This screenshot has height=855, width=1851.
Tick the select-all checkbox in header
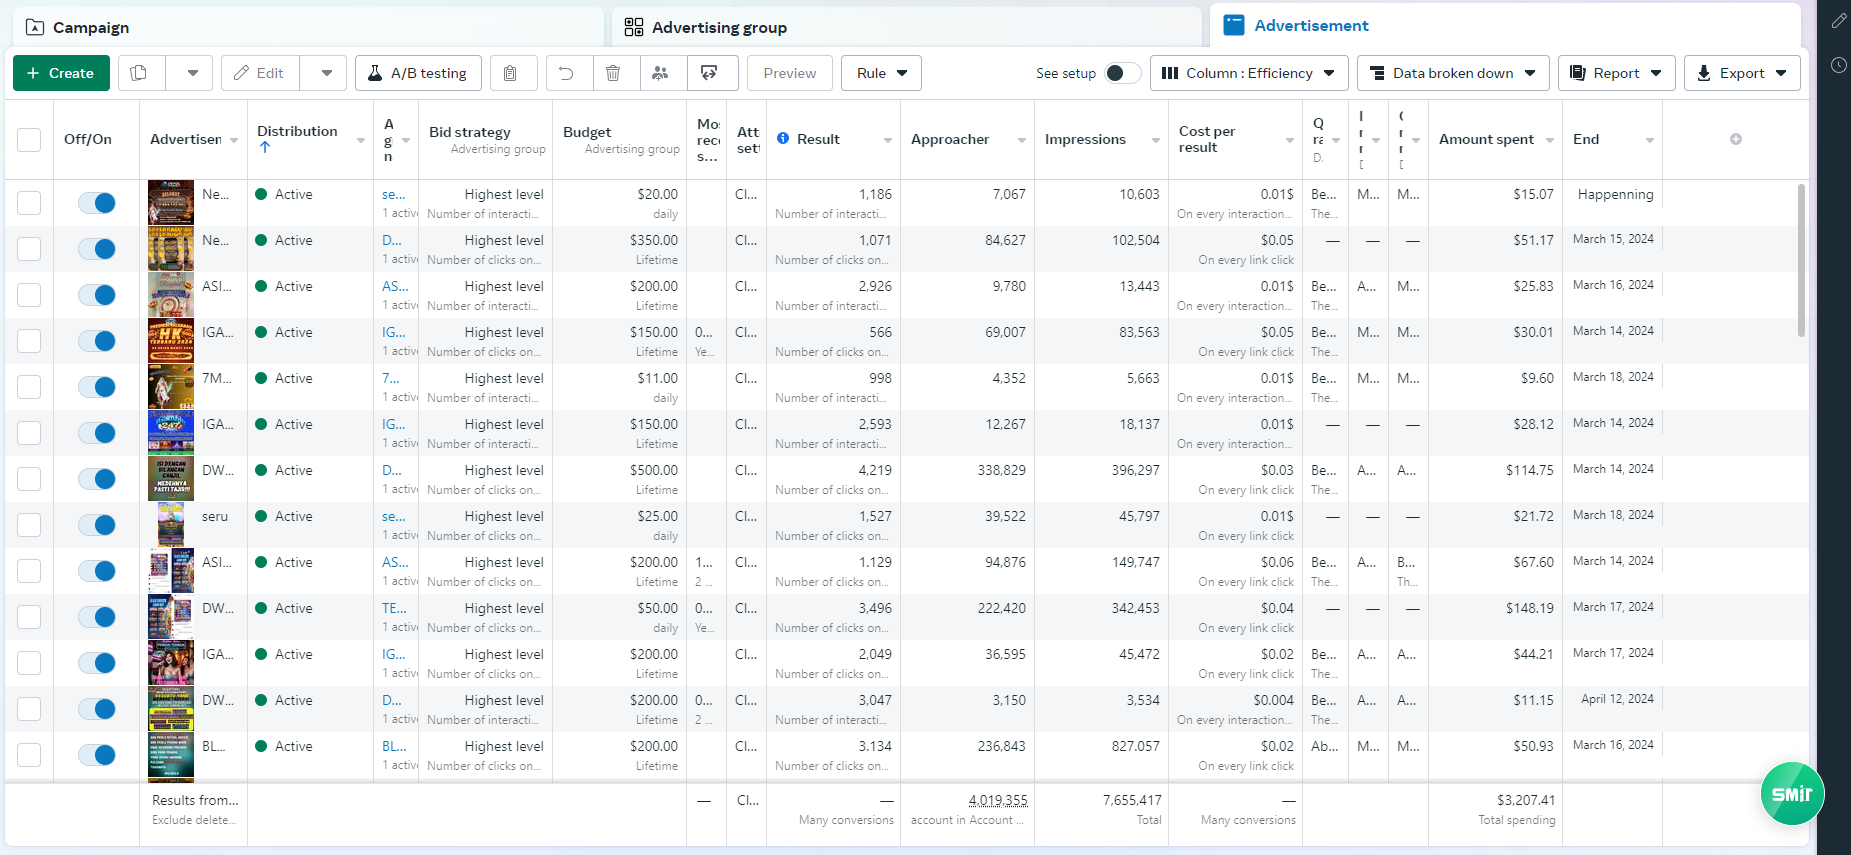pos(29,140)
